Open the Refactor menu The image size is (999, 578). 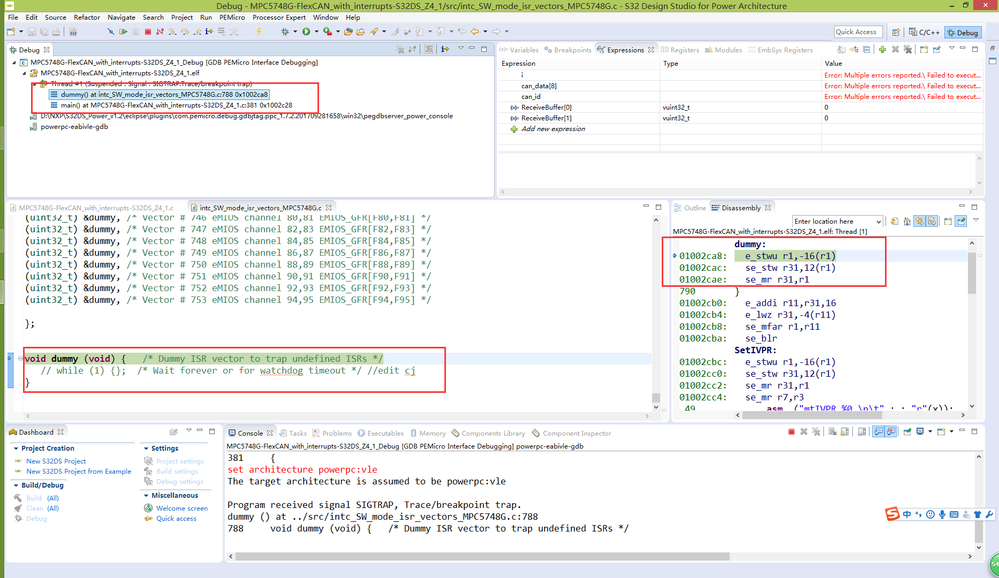coord(87,17)
